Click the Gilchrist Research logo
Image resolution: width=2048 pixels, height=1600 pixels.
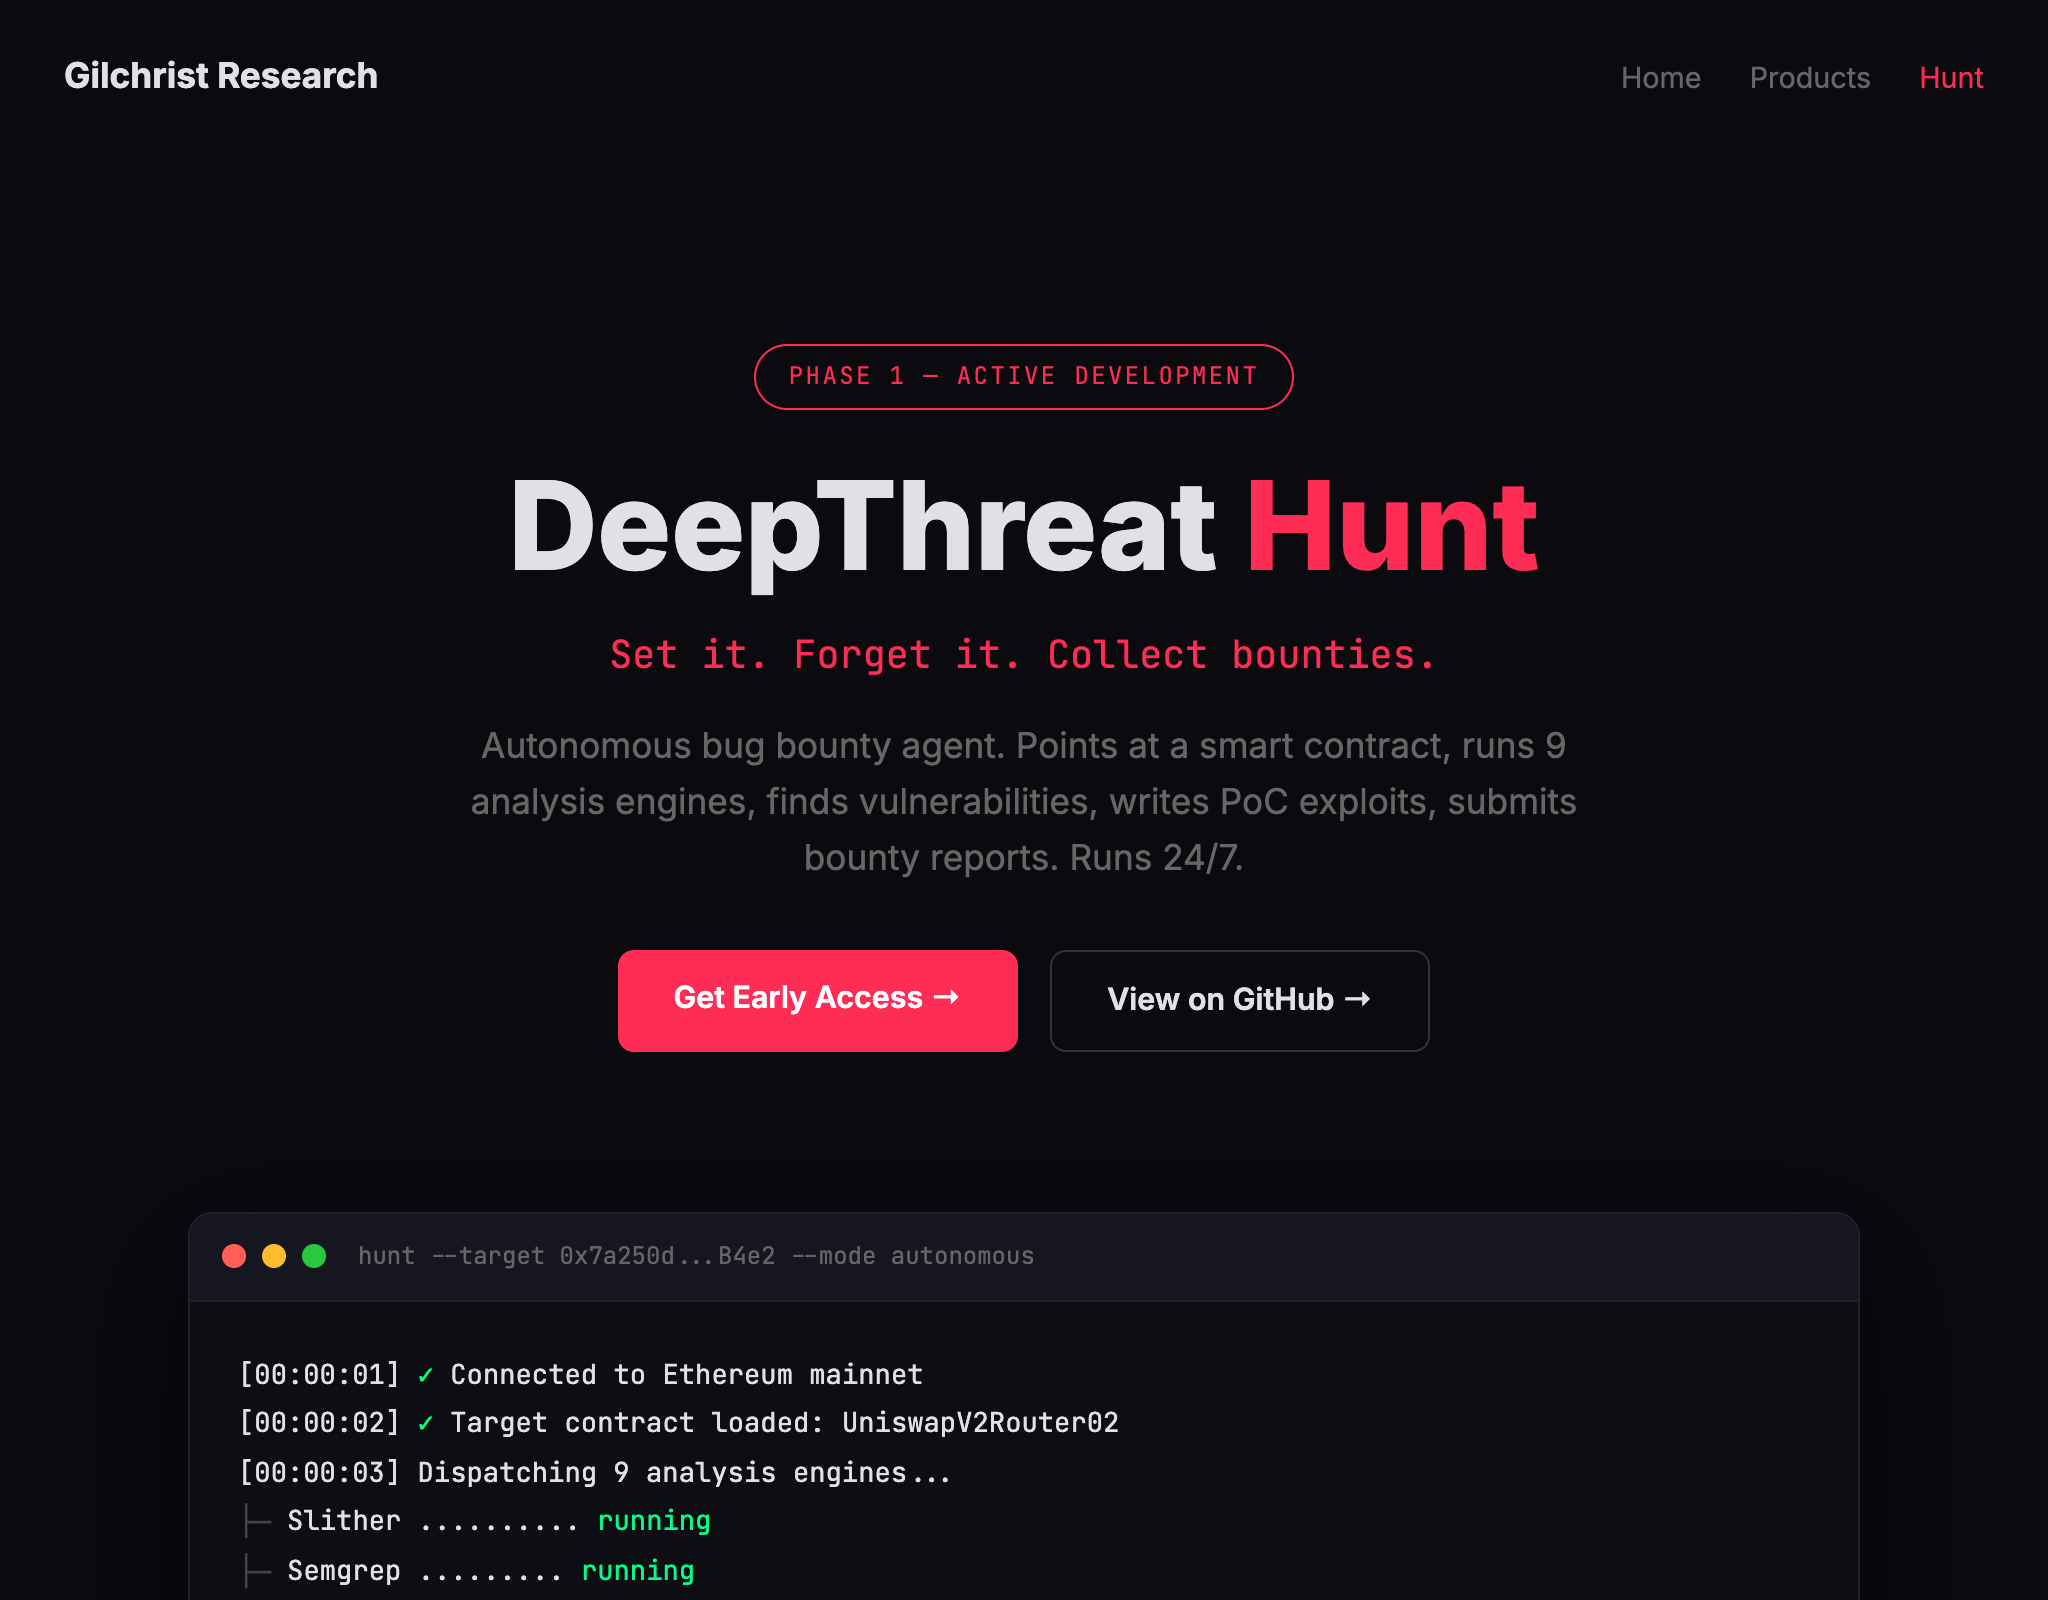[x=221, y=76]
